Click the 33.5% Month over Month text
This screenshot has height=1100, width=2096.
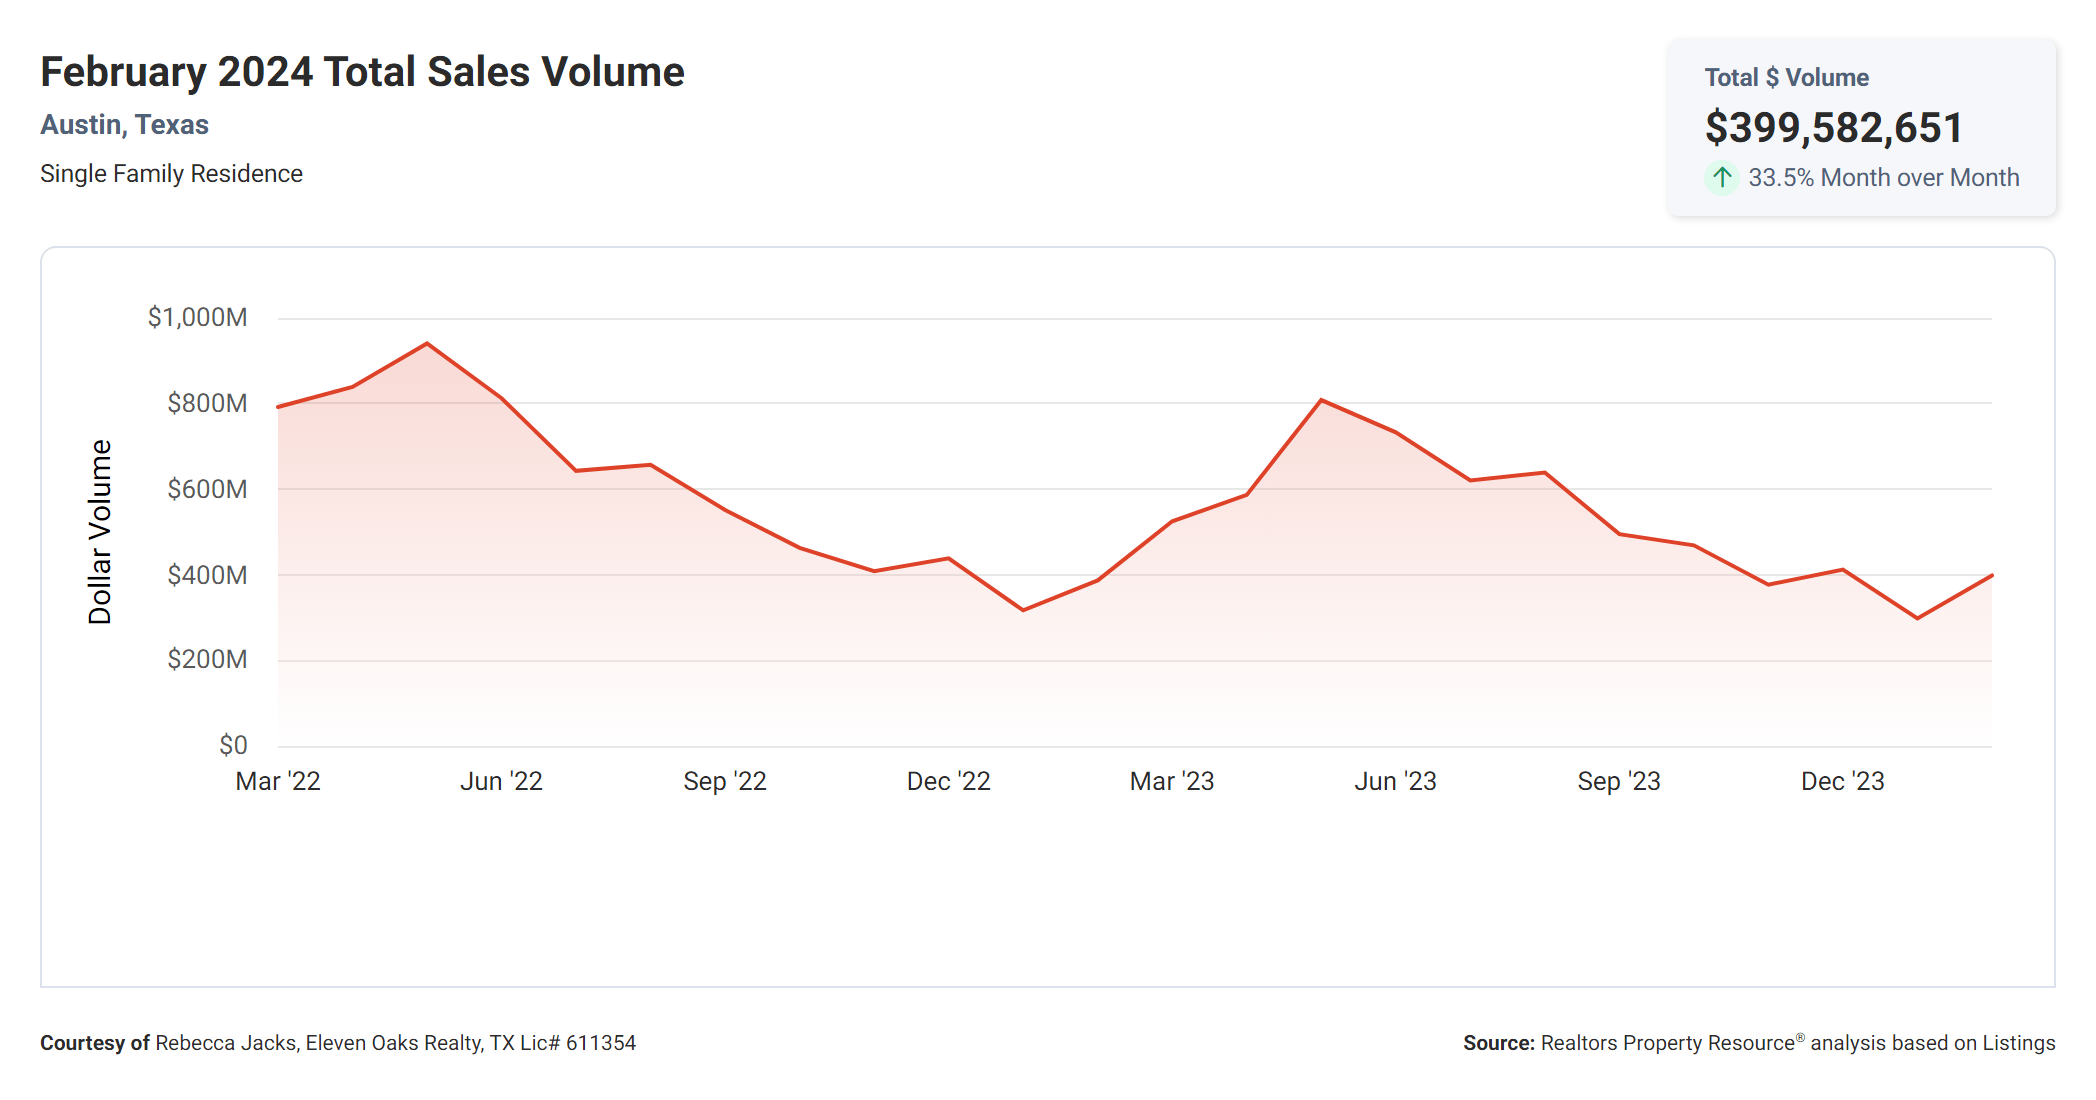tap(1883, 178)
